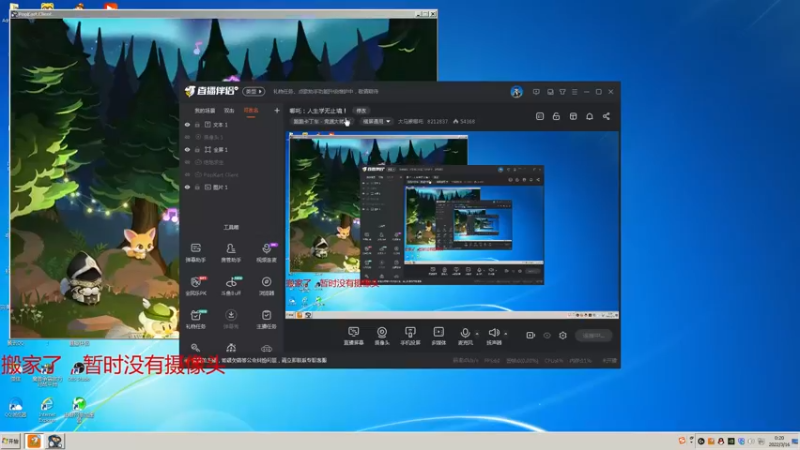800x450 pixels.
Task: Click the user avatar in title bar
Action: (516, 92)
